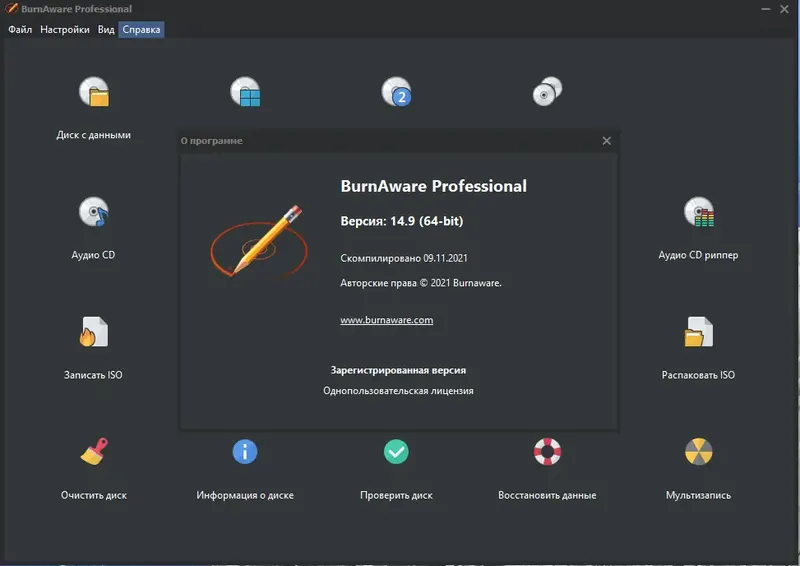The height and width of the screenshot is (566, 800).
Task: Close the О программе dialog
Action: click(607, 141)
